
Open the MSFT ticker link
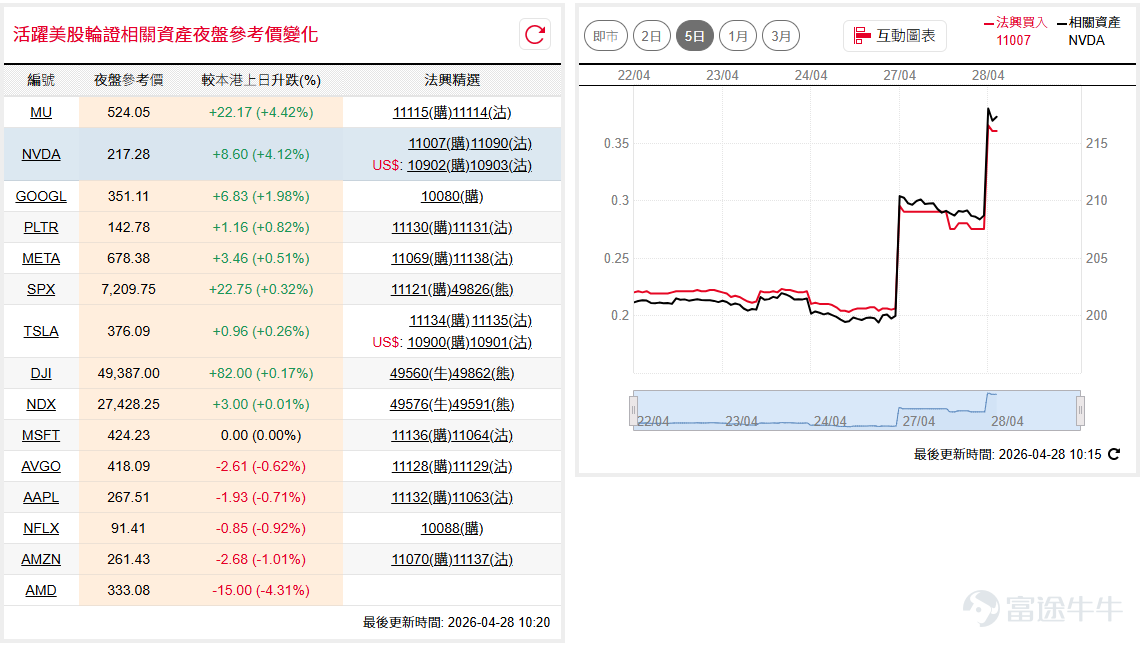pos(41,435)
